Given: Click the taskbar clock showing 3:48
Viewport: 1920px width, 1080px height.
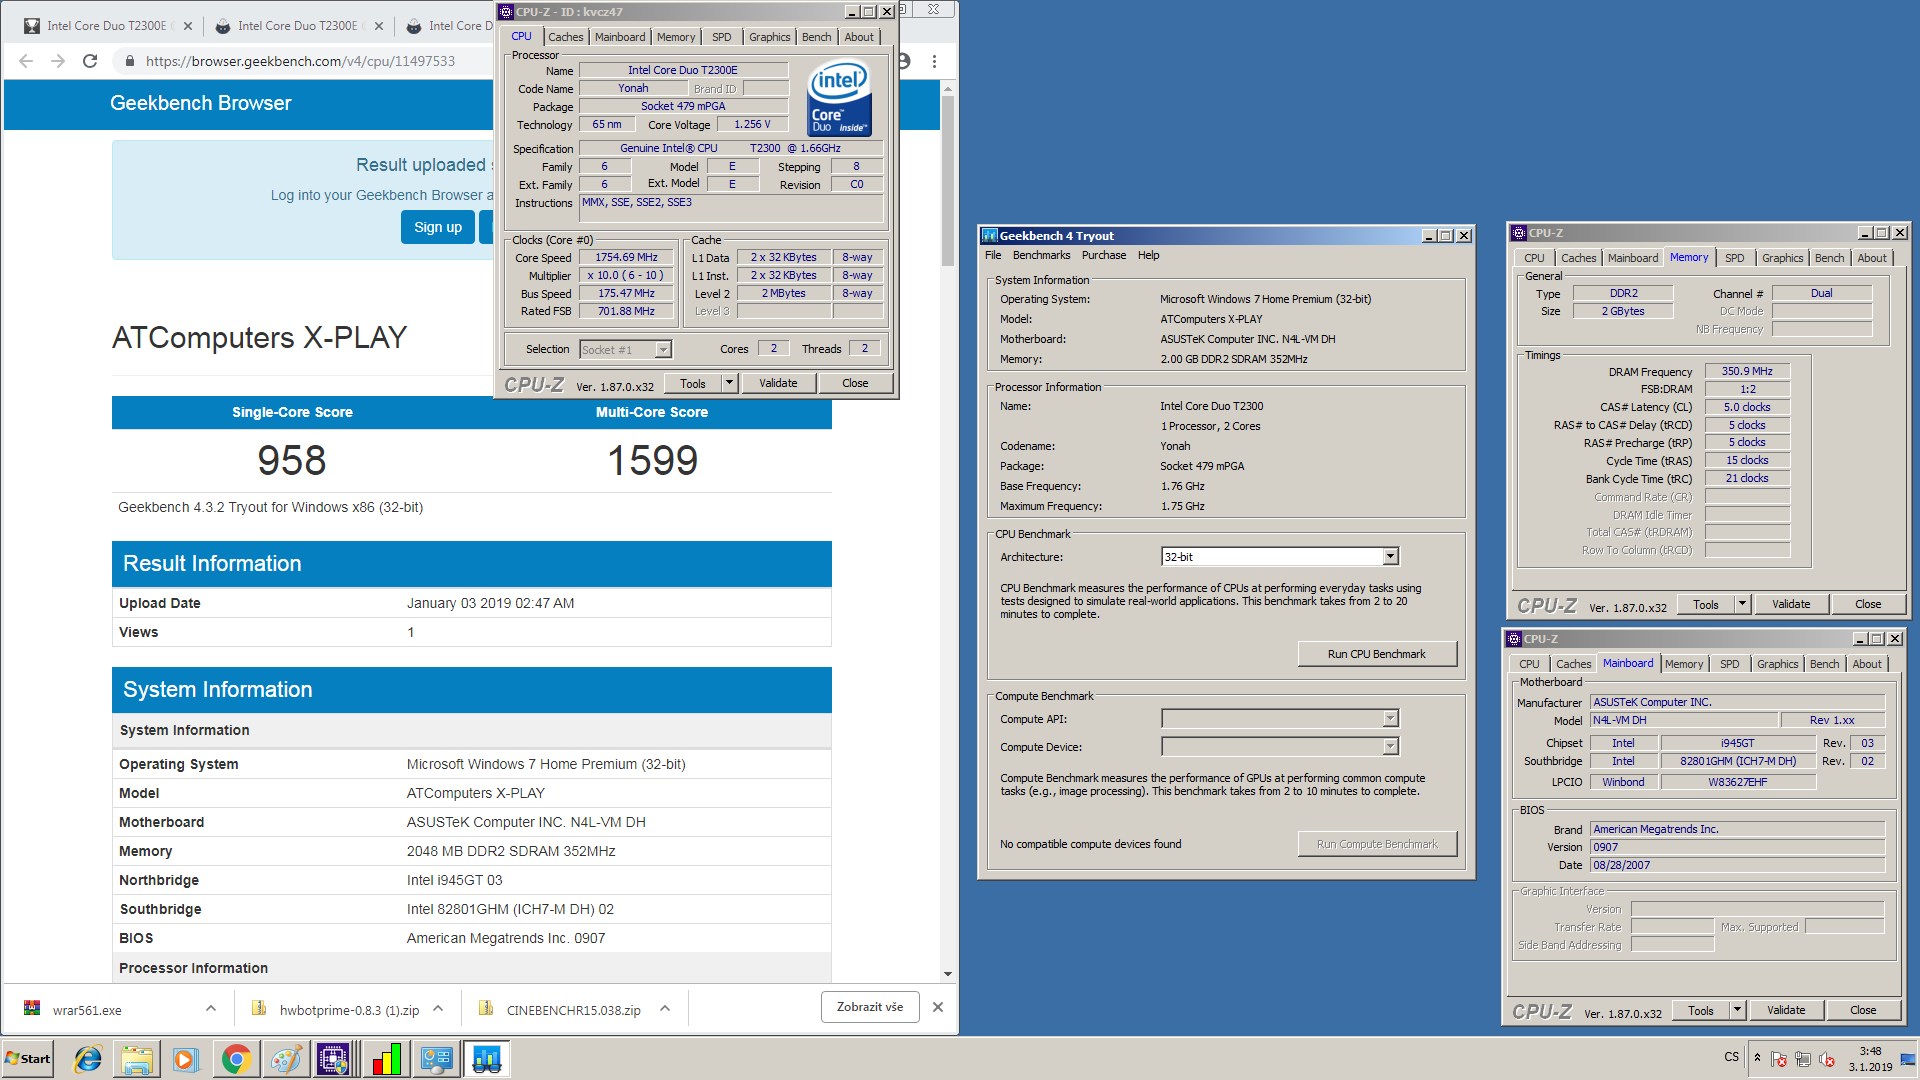Looking at the screenshot, I should click(x=1870, y=1059).
